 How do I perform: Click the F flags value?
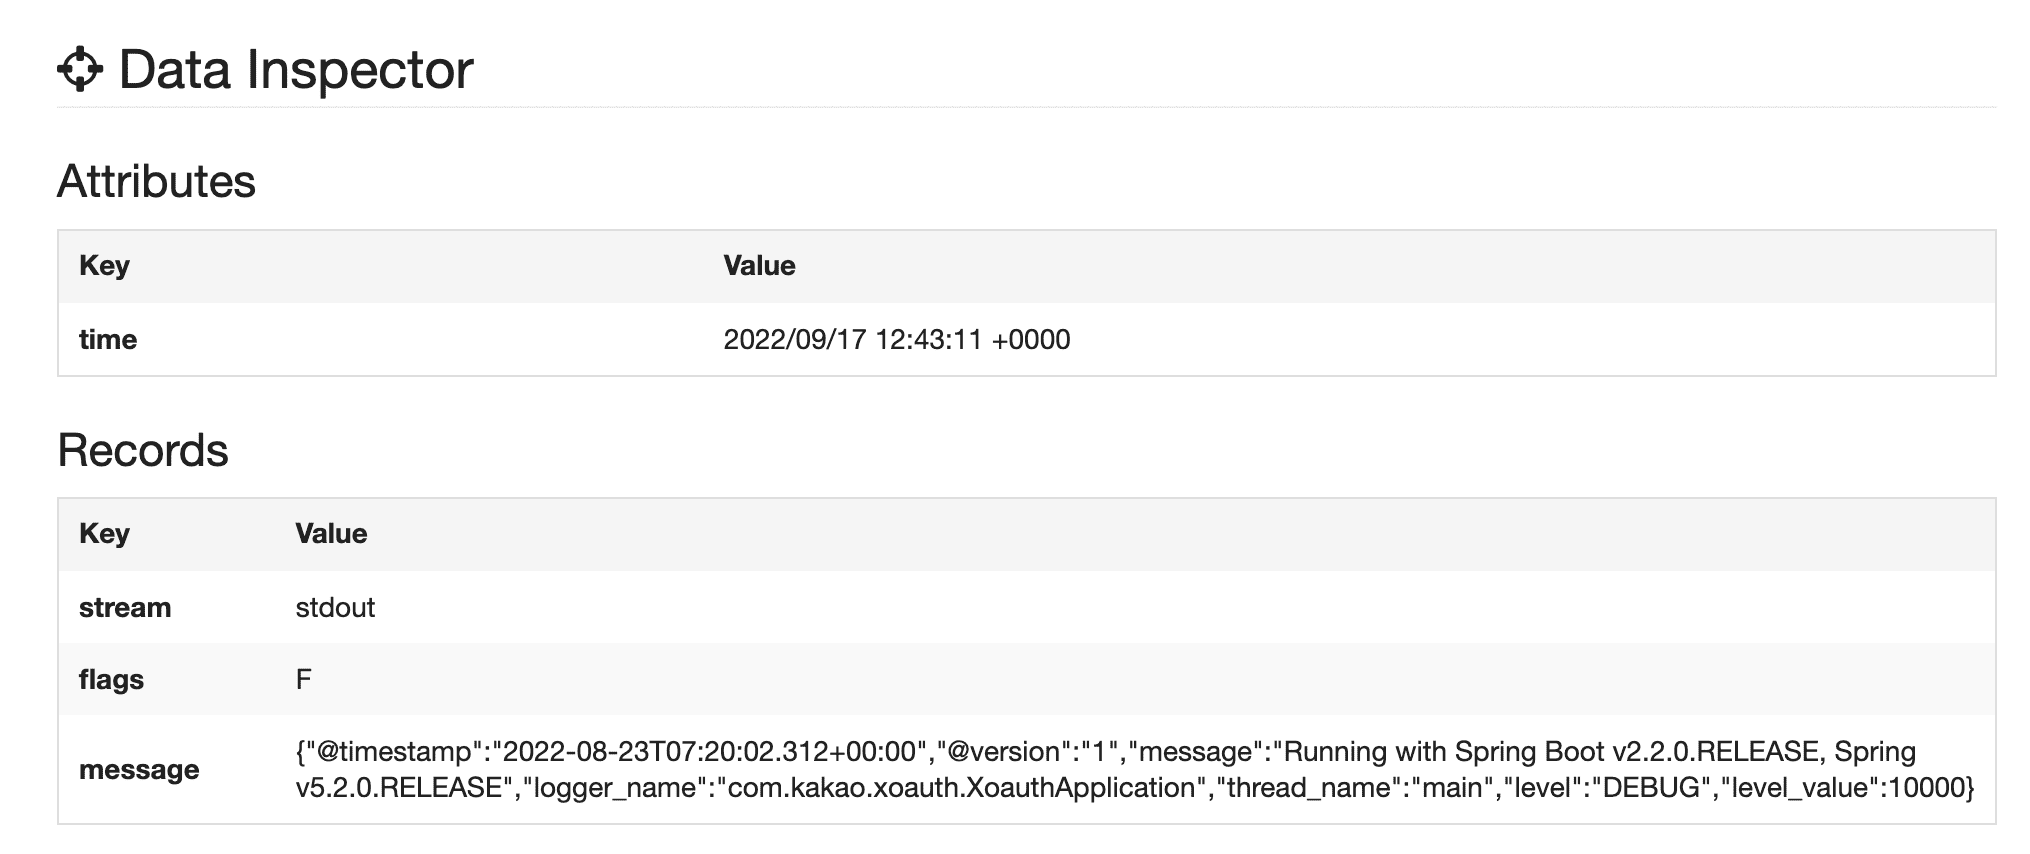[x=304, y=680]
